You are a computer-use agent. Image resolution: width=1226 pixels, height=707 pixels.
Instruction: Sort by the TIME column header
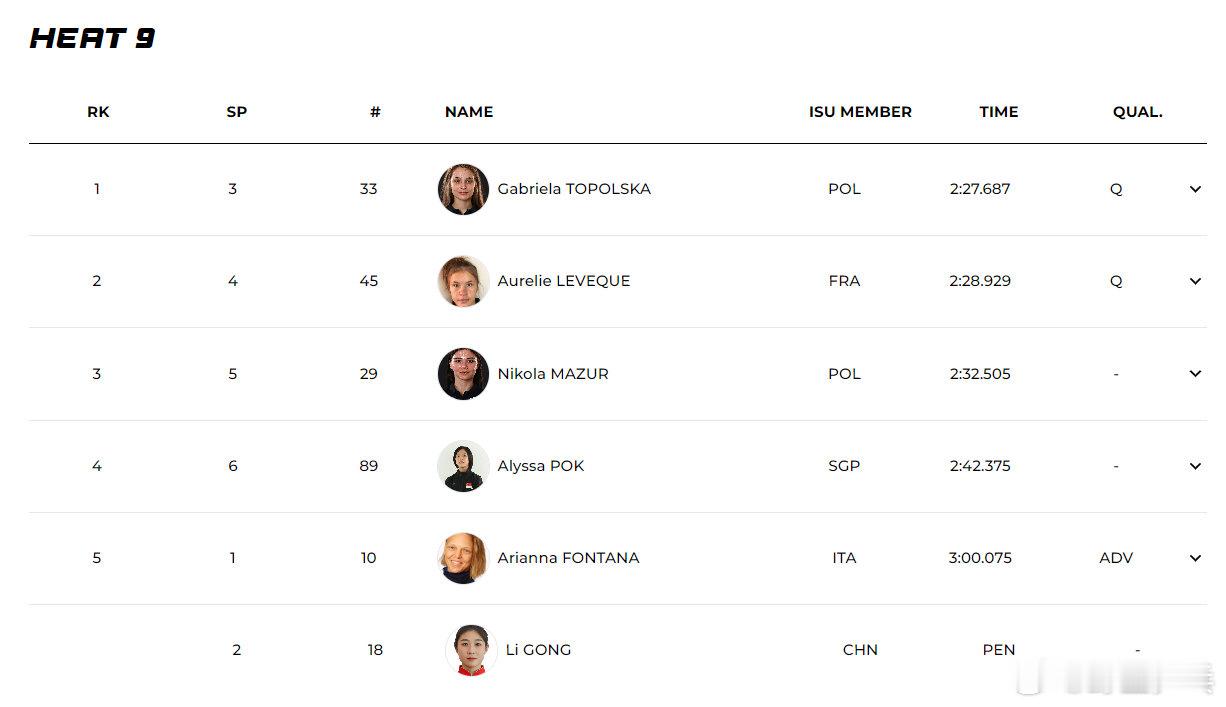tap(998, 112)
